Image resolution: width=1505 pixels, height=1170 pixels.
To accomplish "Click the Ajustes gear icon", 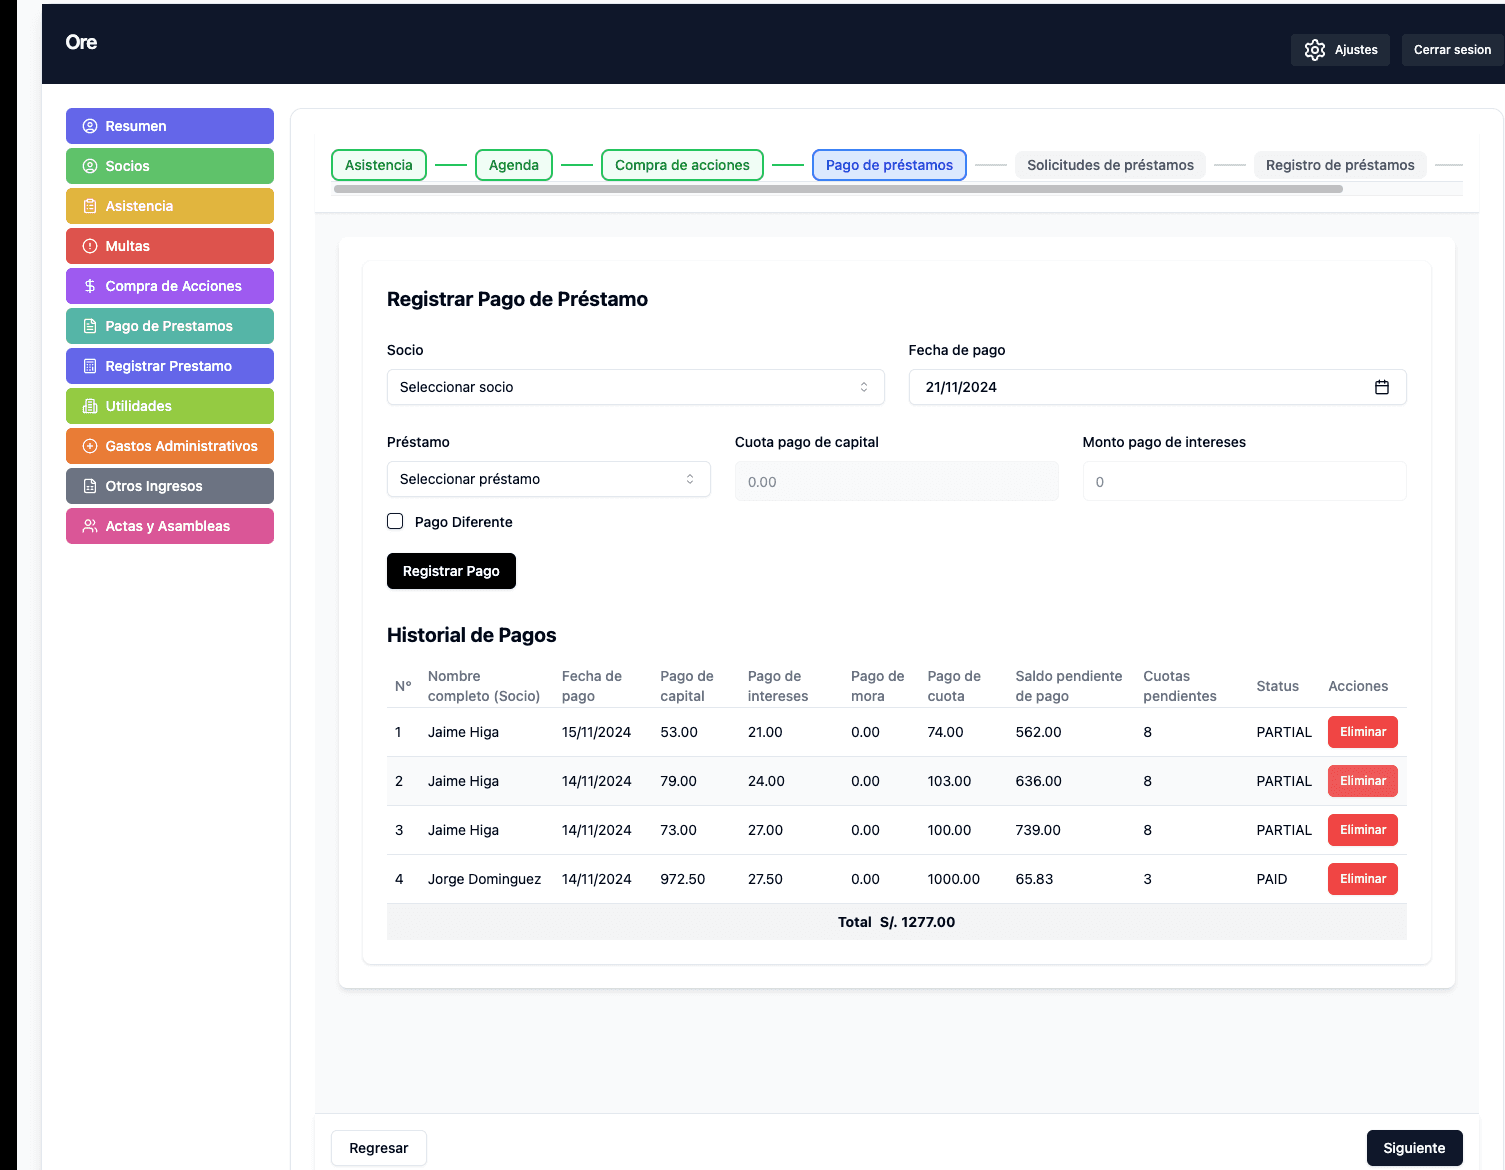I will coord(1315,50).
